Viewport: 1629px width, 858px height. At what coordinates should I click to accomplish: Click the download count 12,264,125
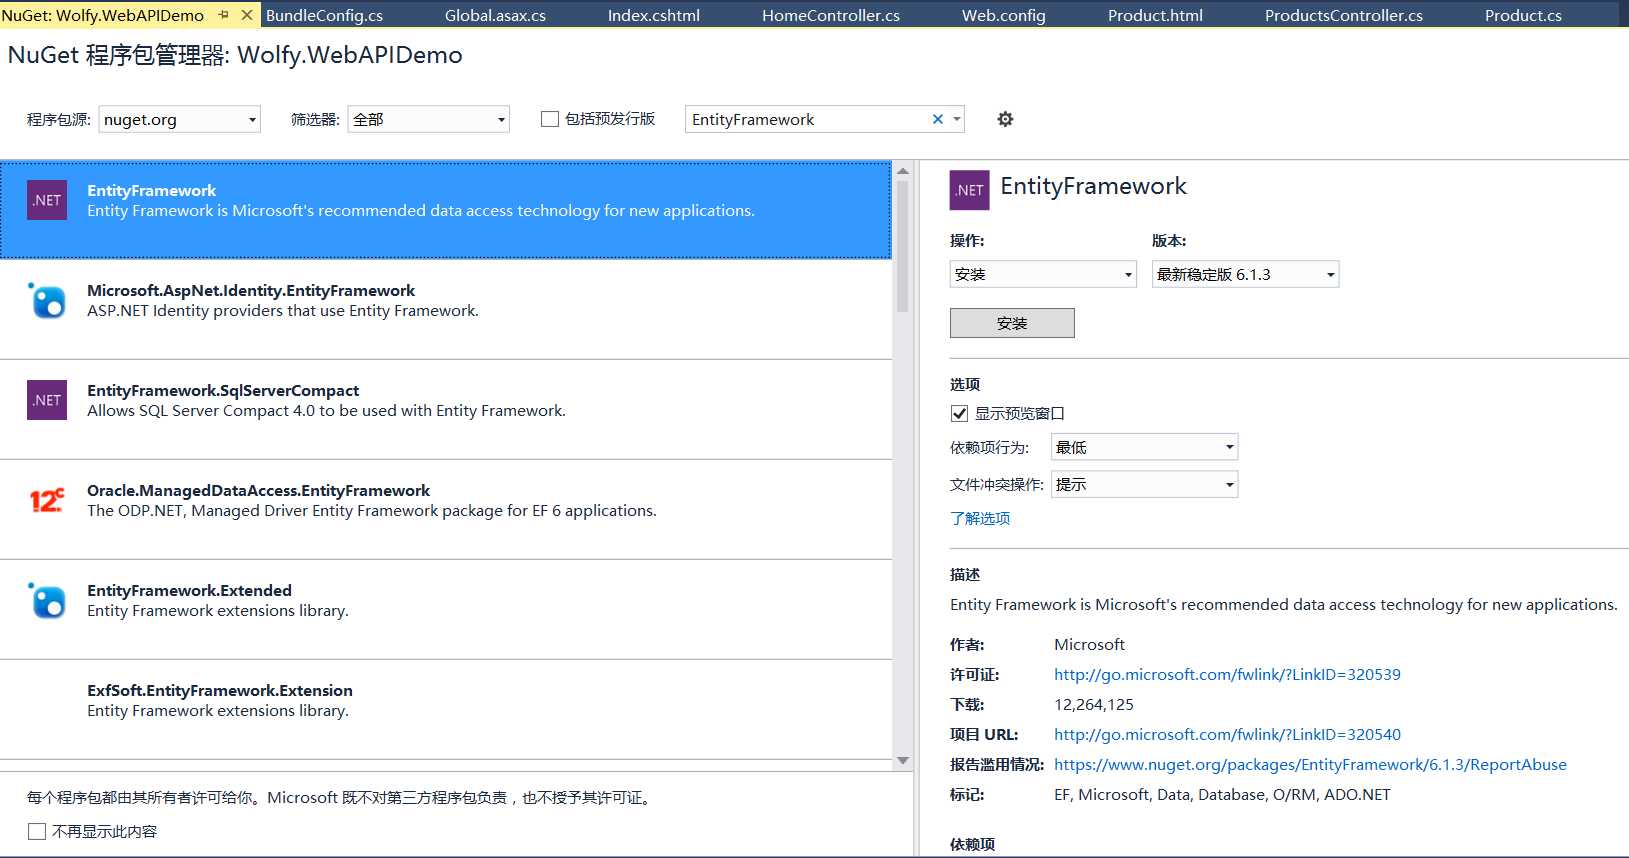coord(1094,704)
